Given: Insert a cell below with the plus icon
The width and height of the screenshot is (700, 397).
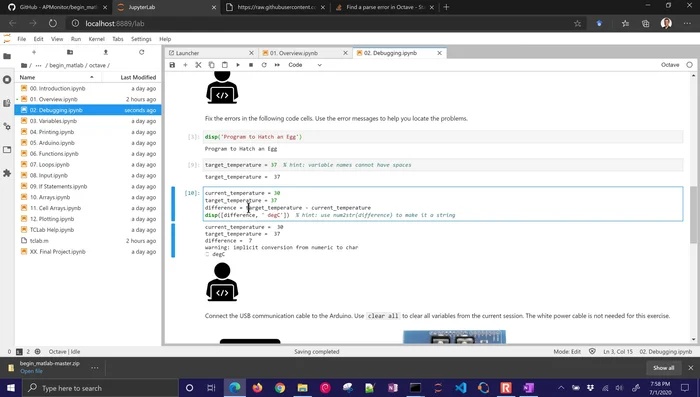Looking at the screenshot, I should coord(185,65).
